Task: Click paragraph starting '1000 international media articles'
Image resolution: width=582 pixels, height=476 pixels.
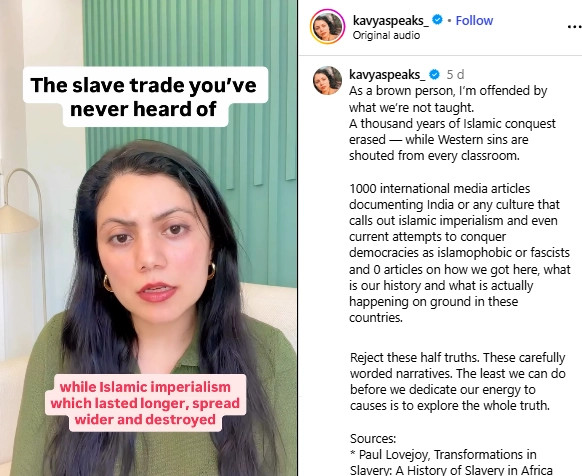Action: click(x=460, y=253)
